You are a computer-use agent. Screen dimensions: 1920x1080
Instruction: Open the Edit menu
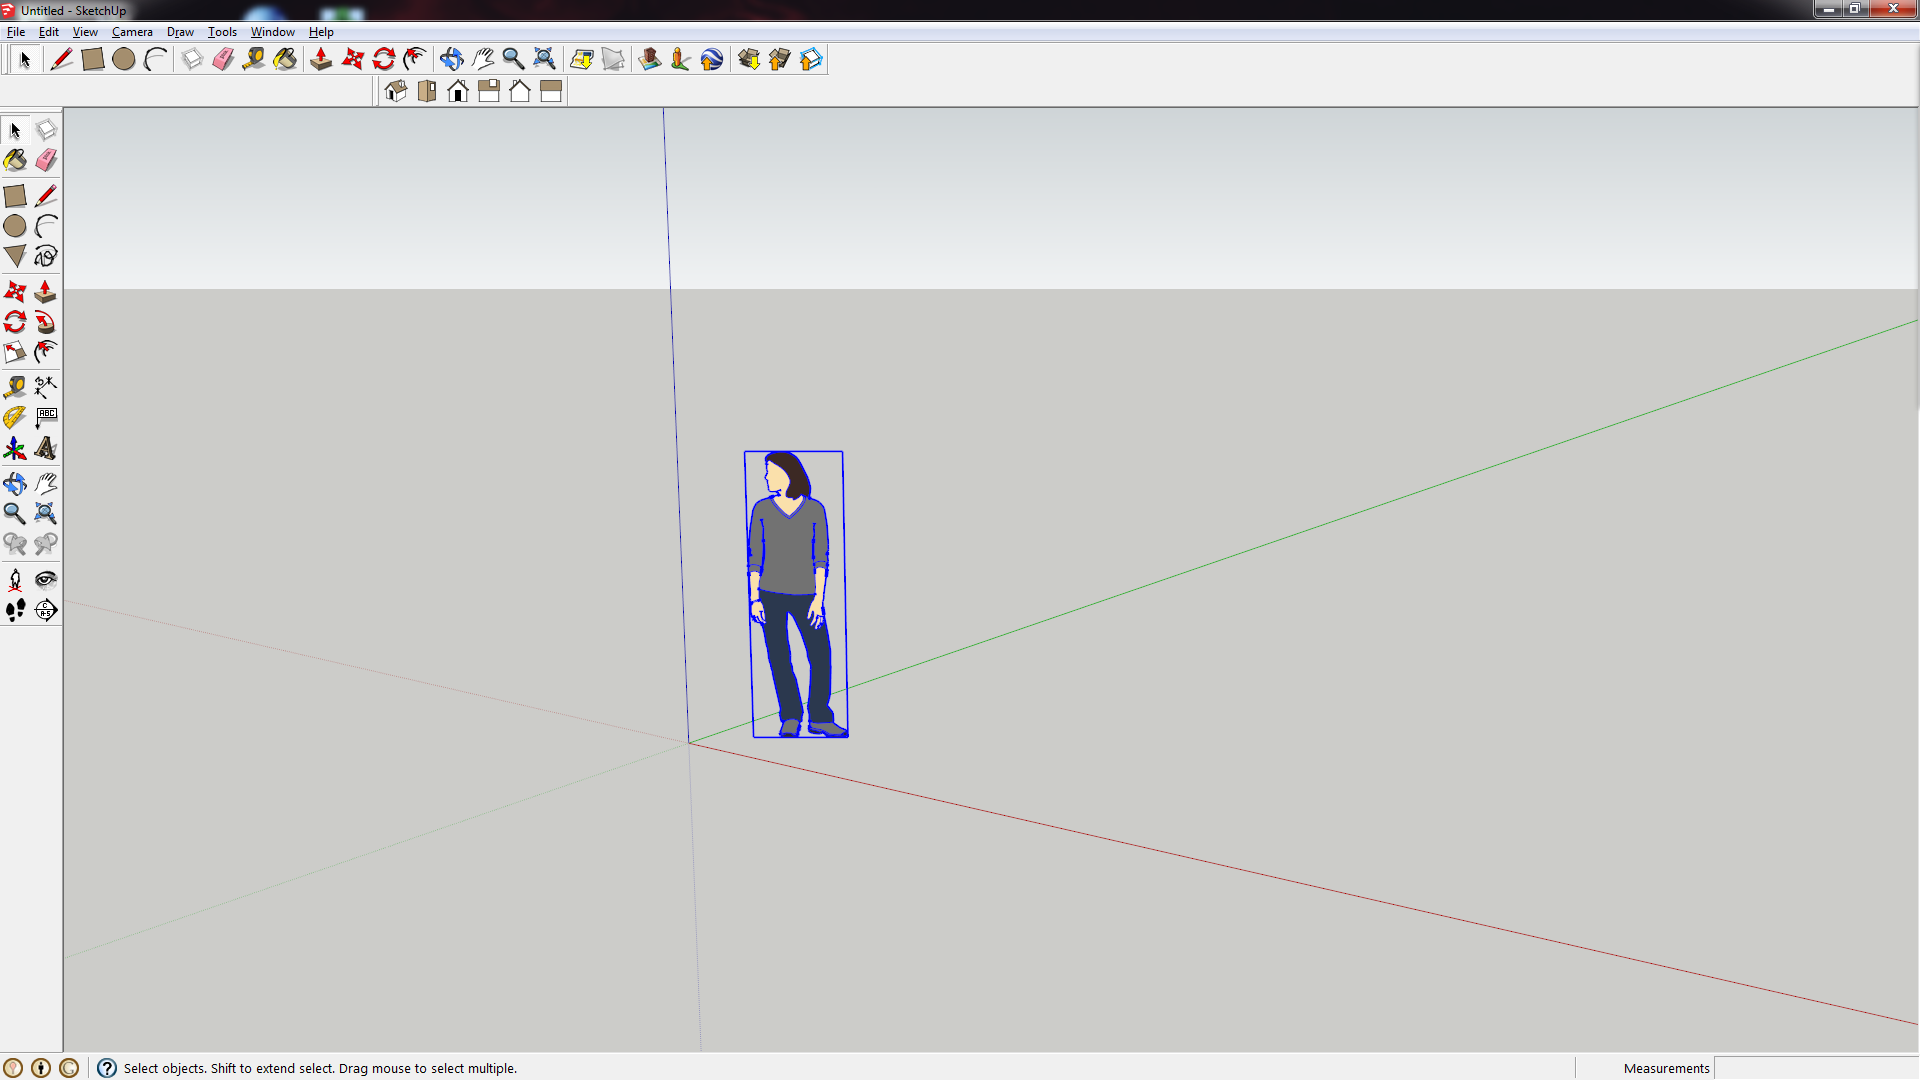(49, 32)
